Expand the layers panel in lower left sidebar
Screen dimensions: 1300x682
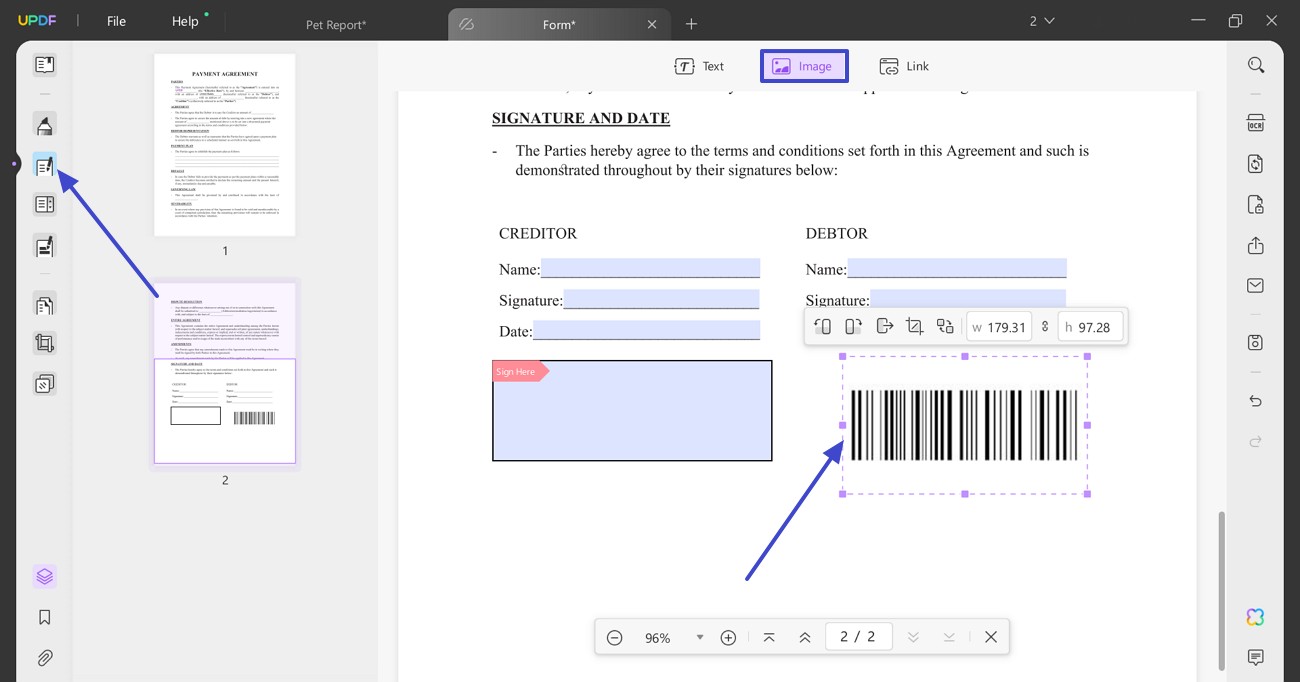pos(44,576)
